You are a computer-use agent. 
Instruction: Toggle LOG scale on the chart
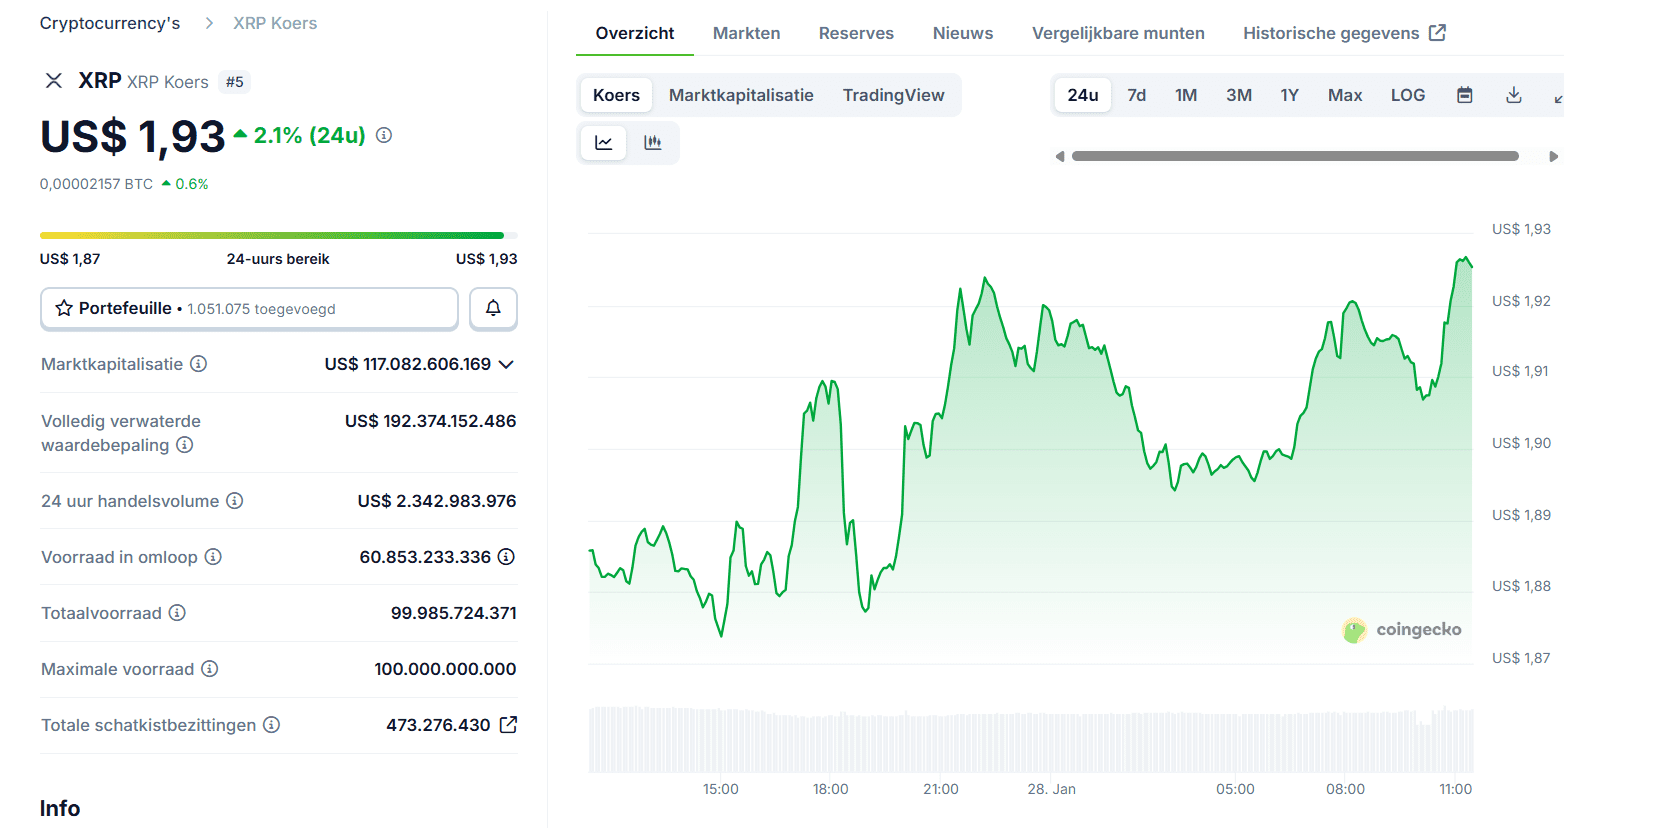pos(1407,95)
